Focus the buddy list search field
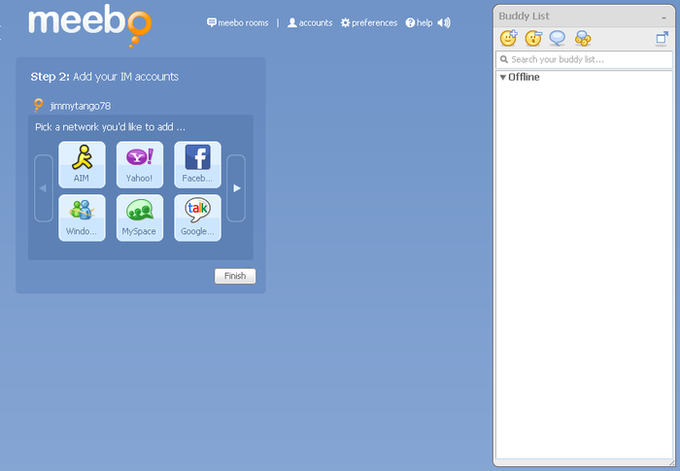The image size is (680, 471). [584, 60]
